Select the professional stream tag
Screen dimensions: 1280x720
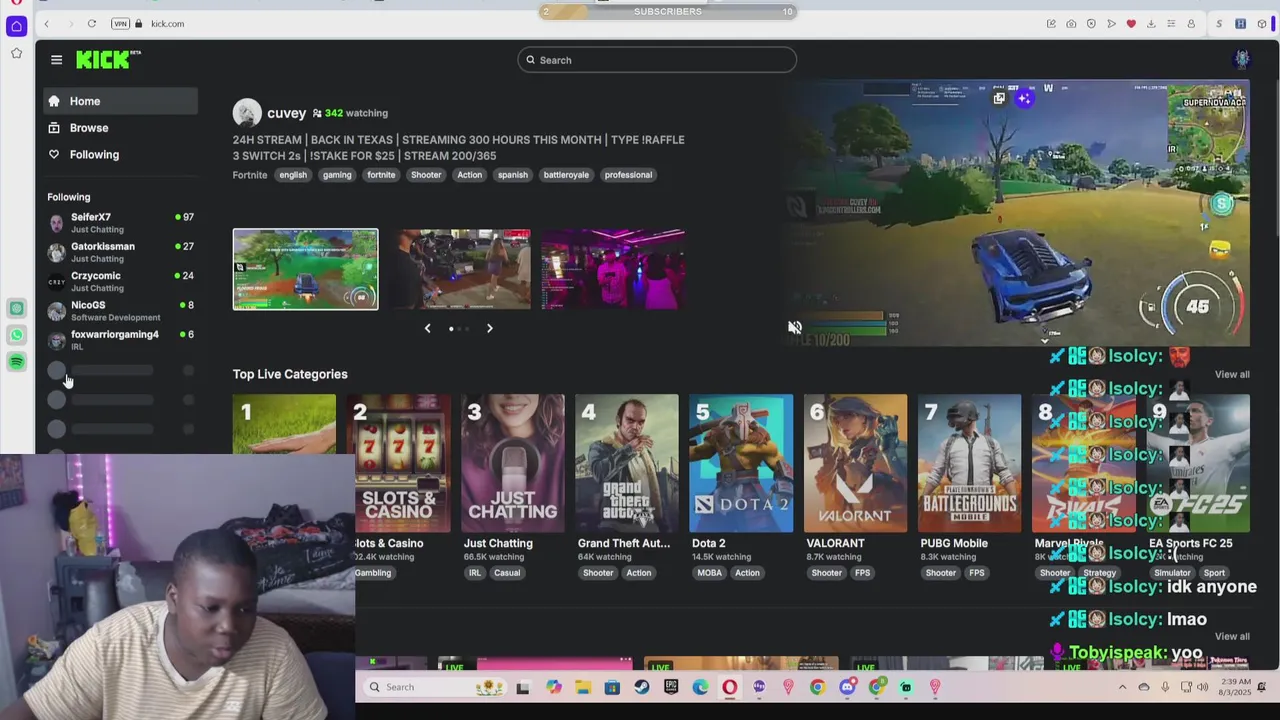[x=628, y=175]
